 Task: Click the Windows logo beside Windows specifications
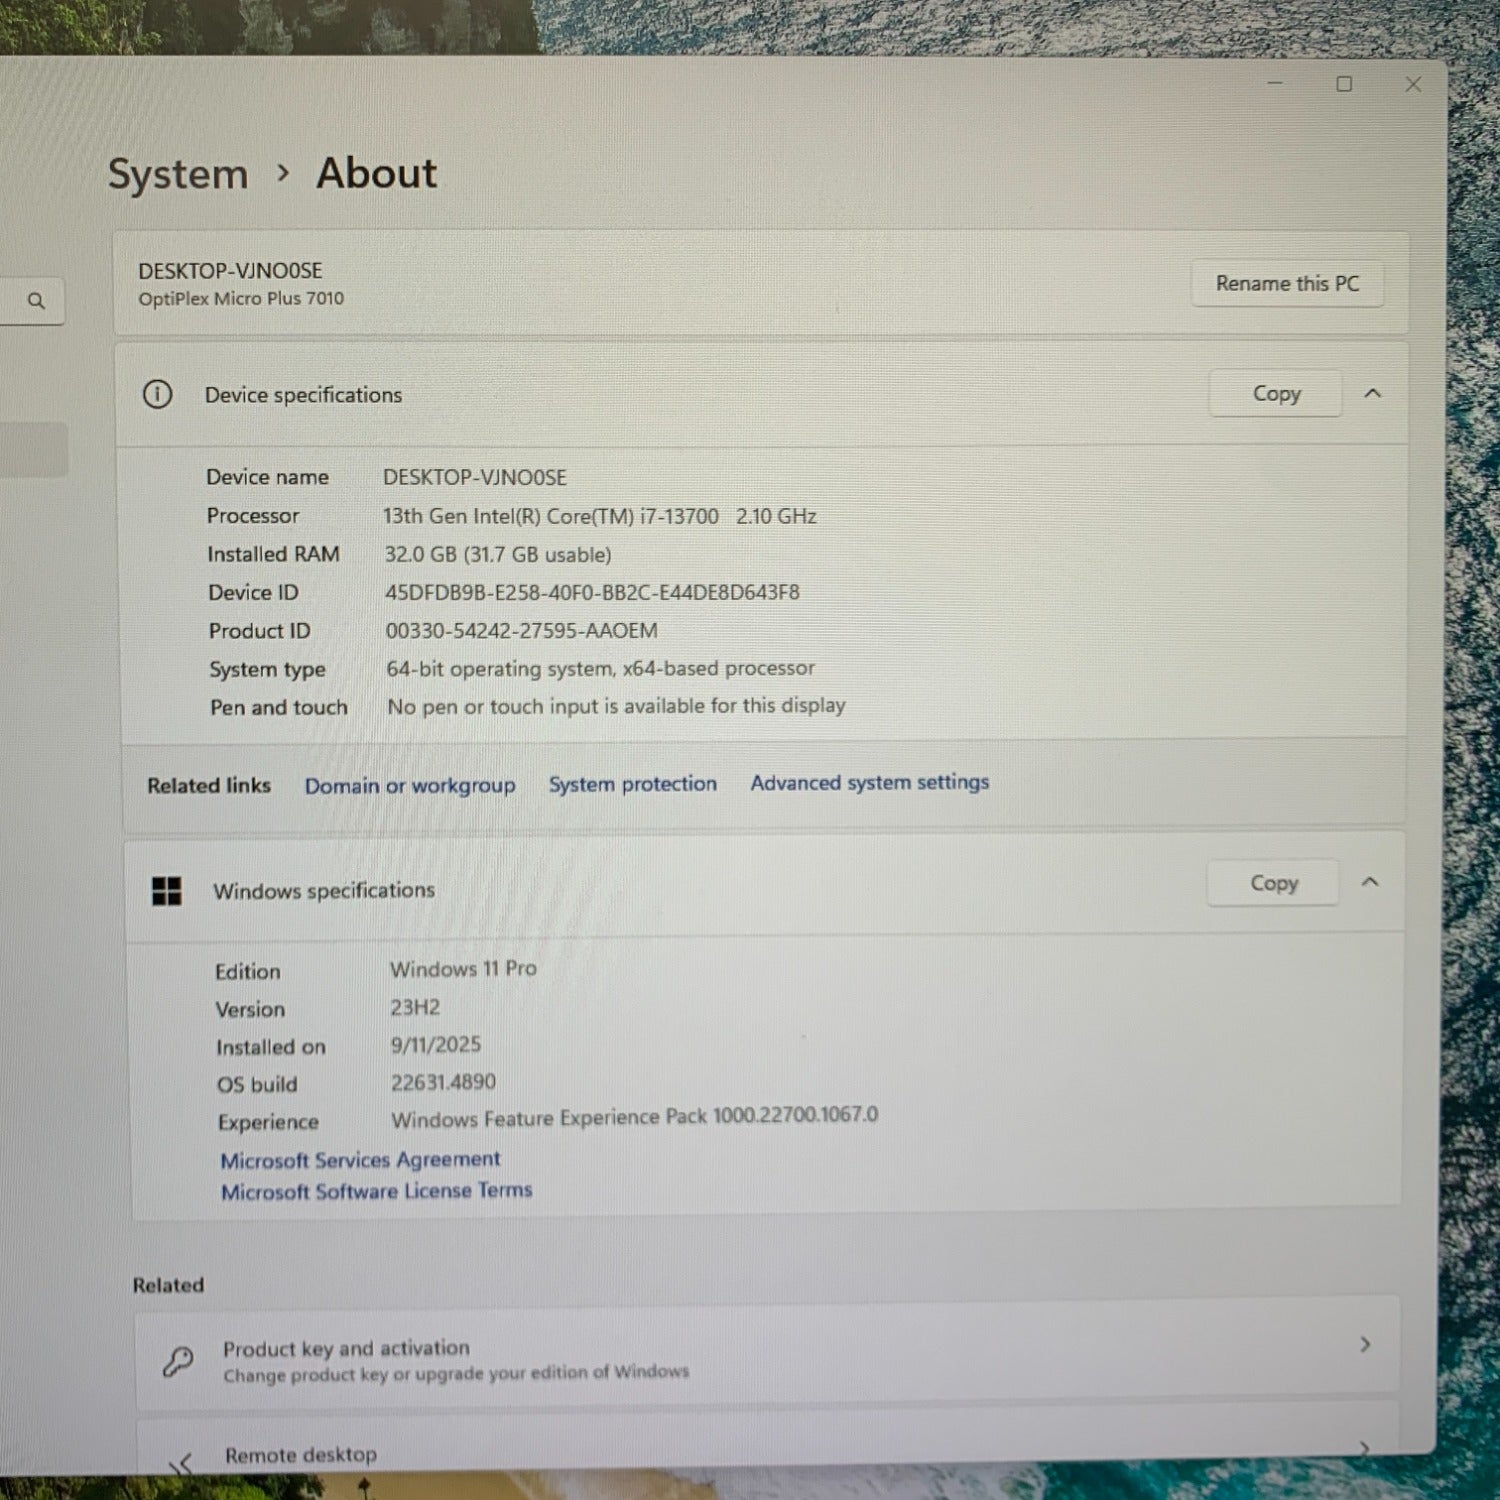166,890
